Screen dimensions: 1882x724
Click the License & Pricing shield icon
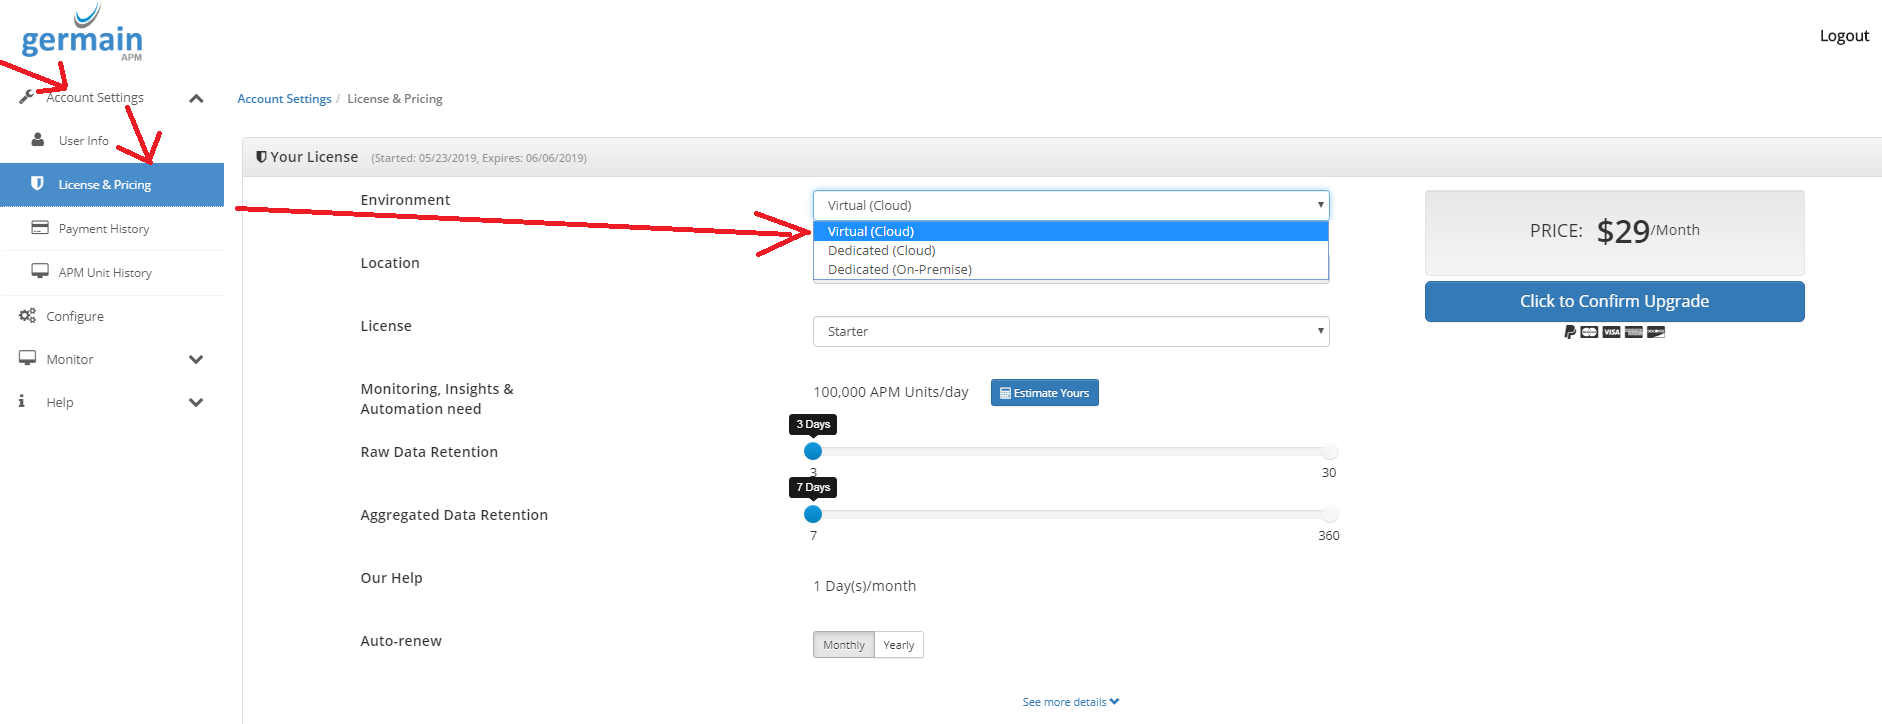click(x=38, y=184)
